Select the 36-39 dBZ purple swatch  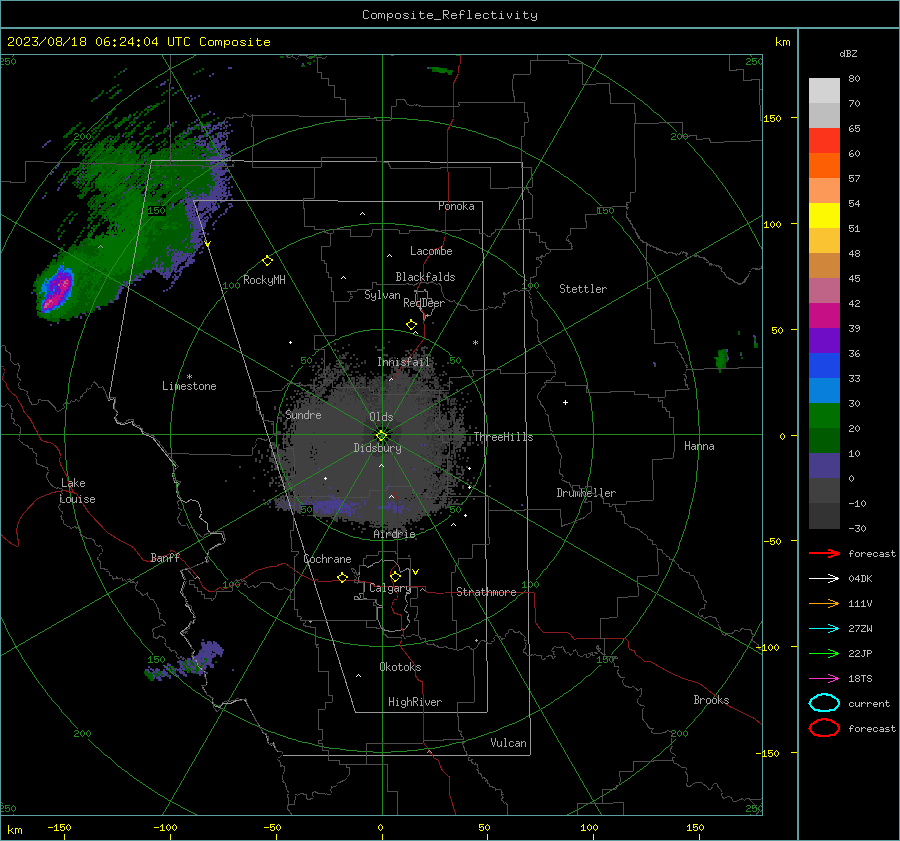[824, 340]
